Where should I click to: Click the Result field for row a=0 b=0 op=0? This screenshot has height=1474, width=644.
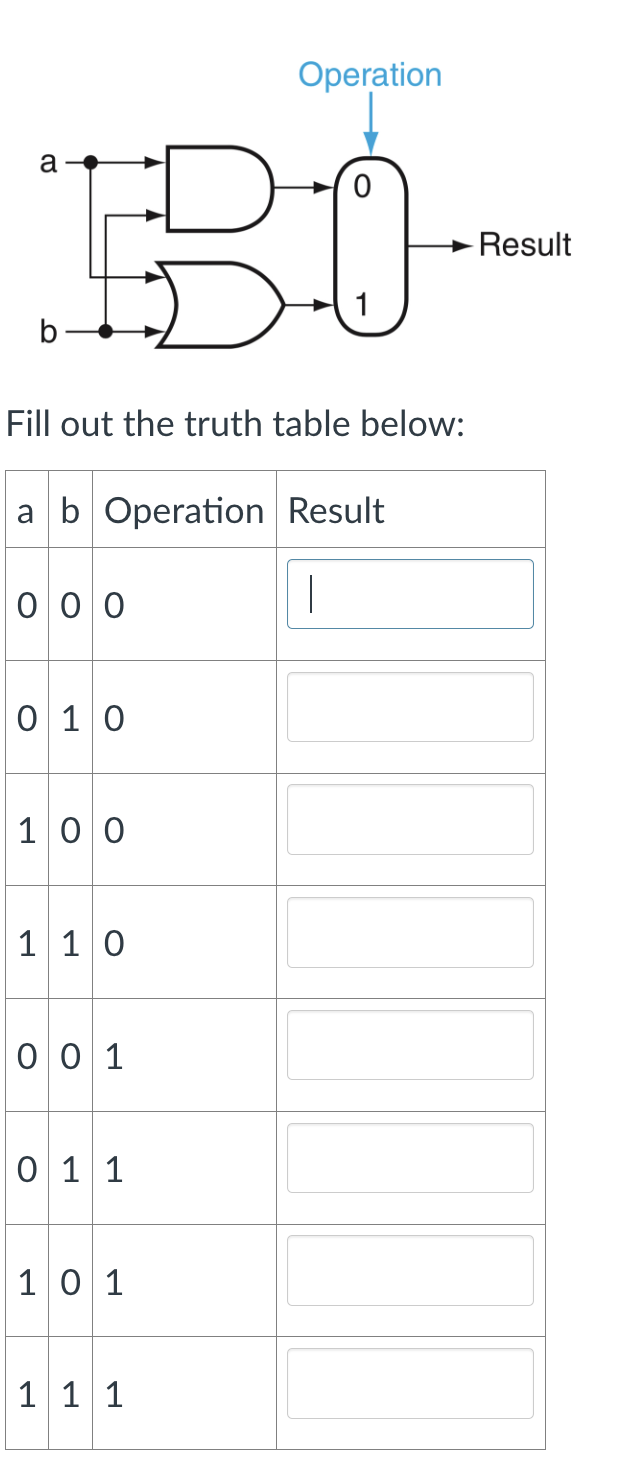tap(410, 593)
